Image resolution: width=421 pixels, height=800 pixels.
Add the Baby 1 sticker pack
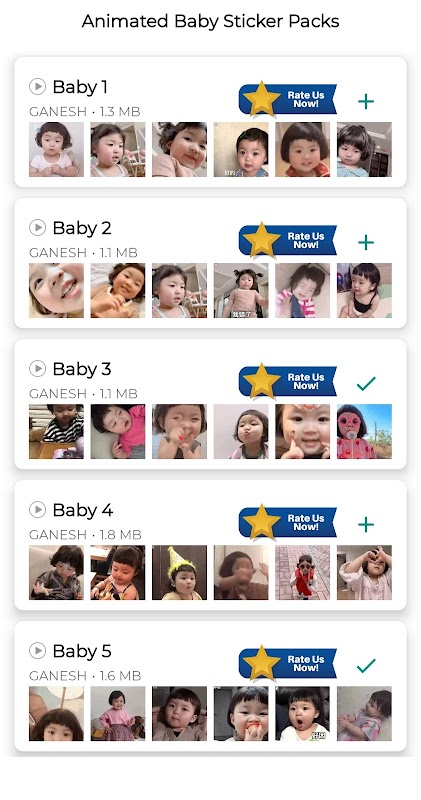pos(366,102)
